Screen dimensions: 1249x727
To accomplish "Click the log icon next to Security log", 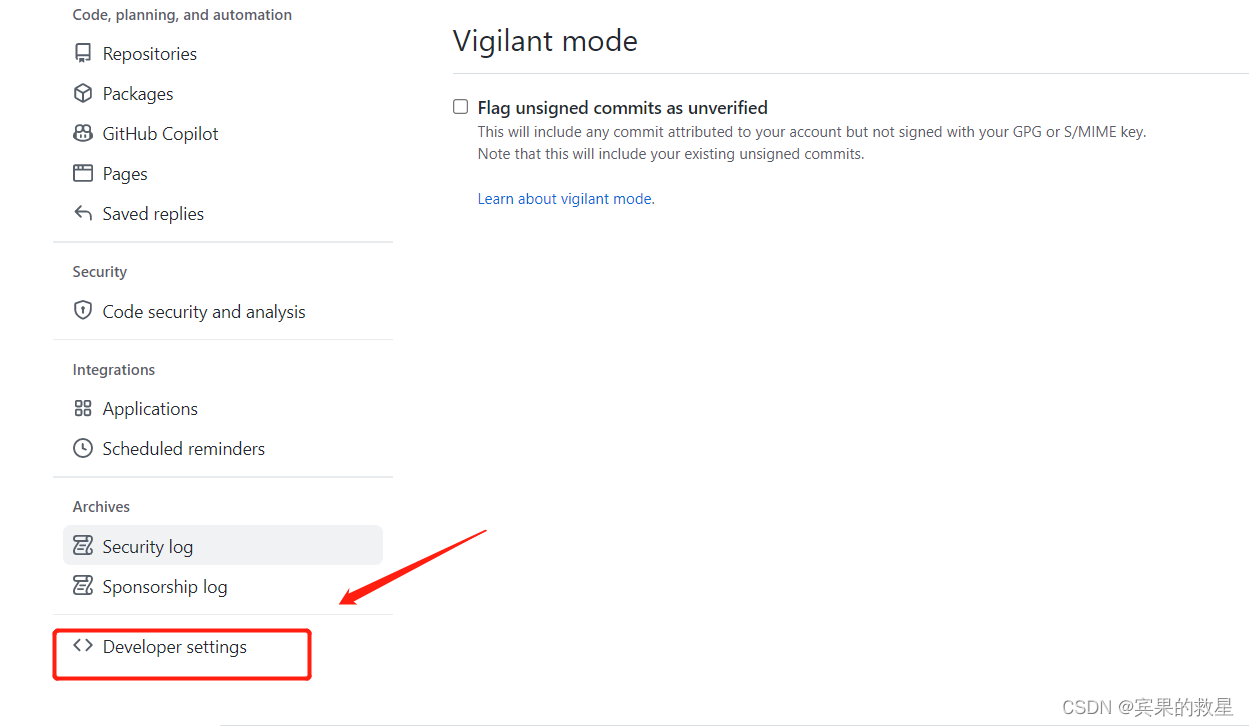I will (x=82, y=545).
